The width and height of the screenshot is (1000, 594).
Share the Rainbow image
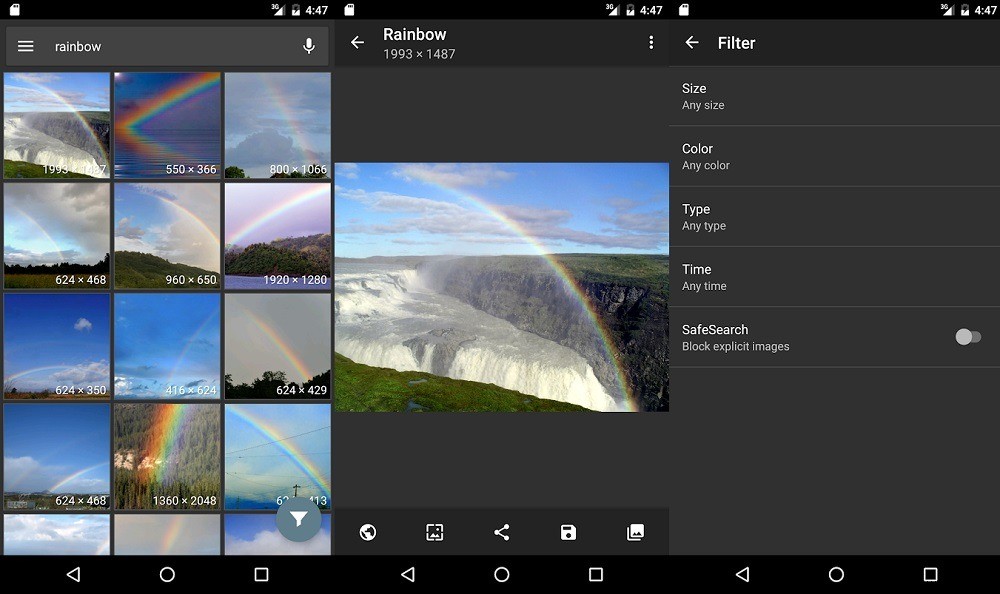tap(502, 532)
